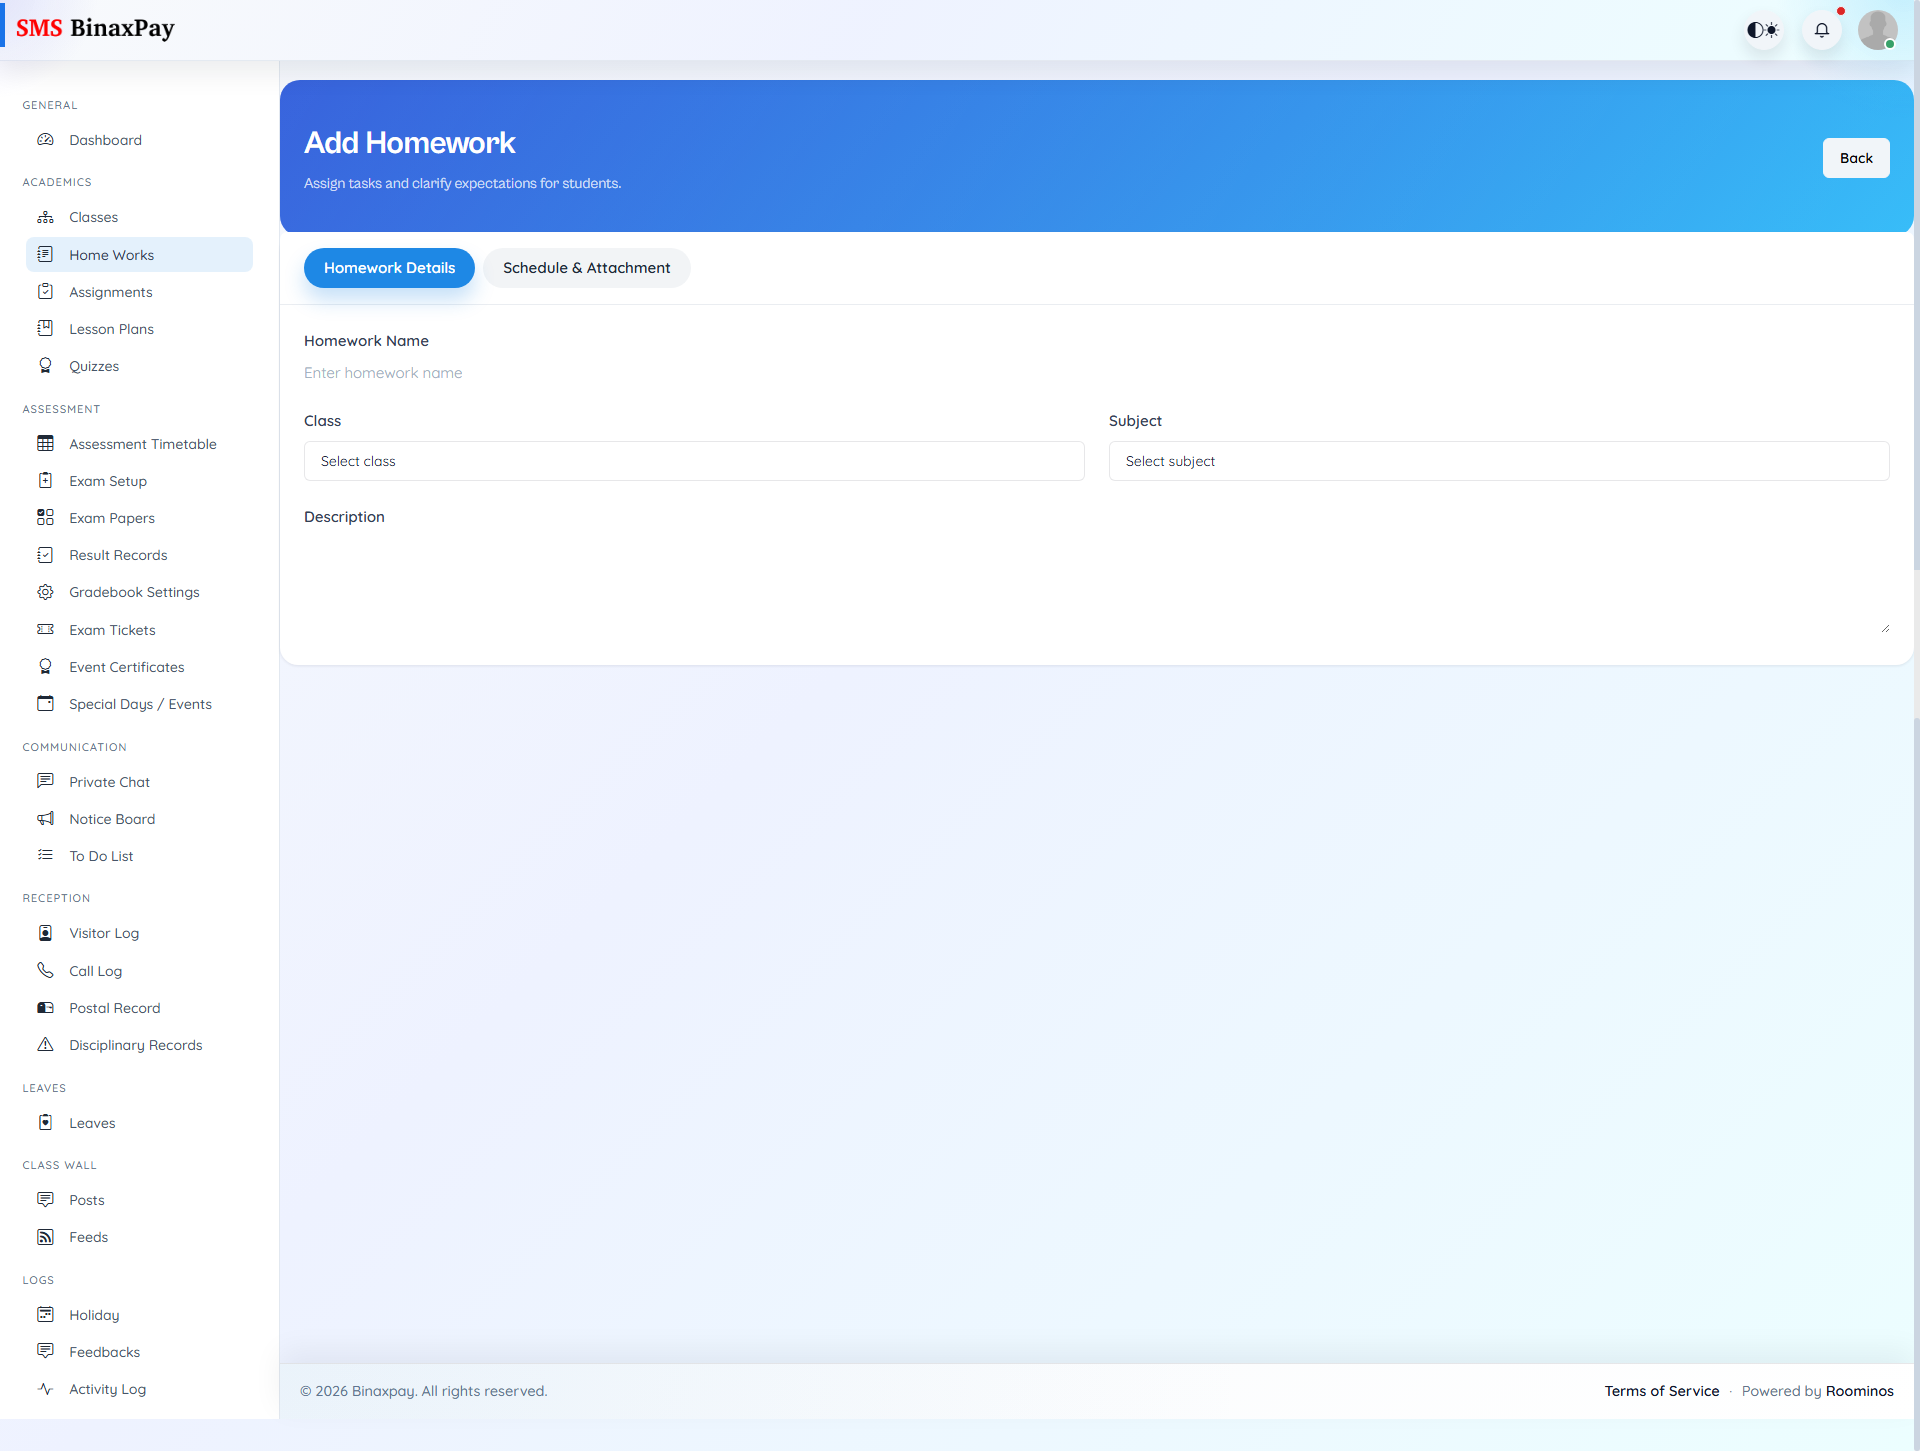Screen dimensions: 1920x1451
Task: Open the Home Works section icon
Action: [x=46, y=254]
